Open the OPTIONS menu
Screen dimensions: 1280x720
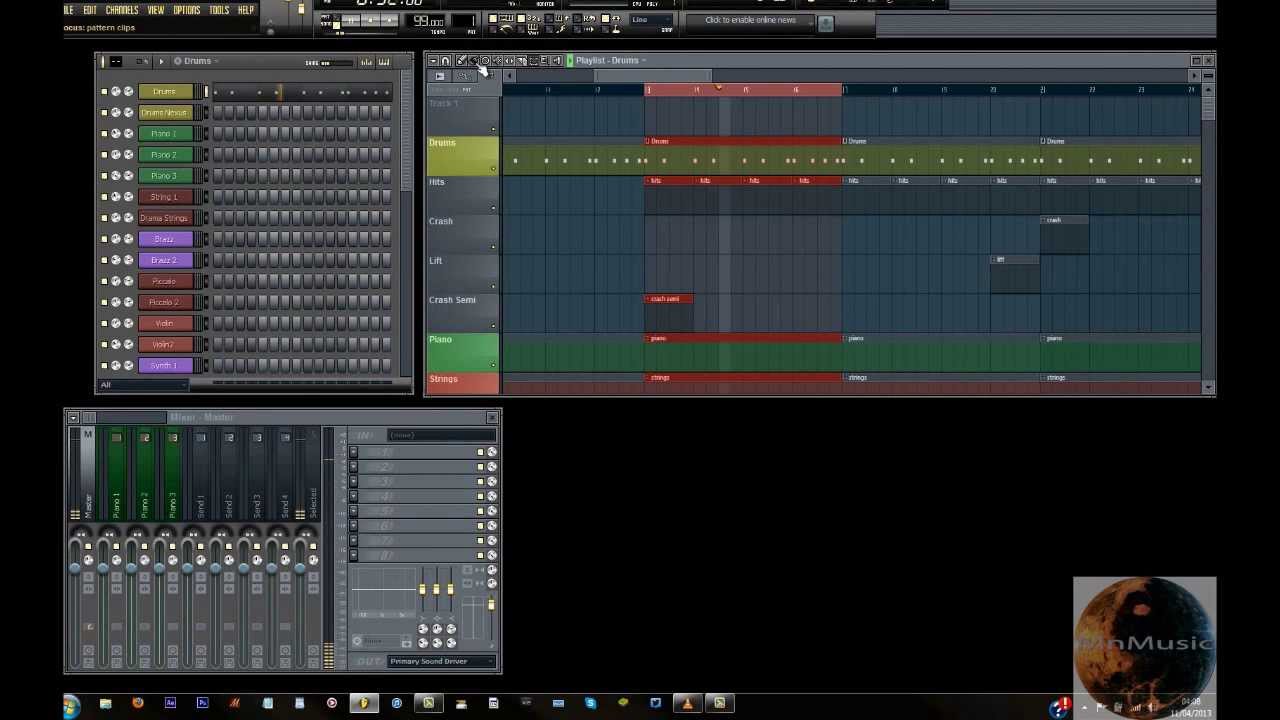[187, 10]
